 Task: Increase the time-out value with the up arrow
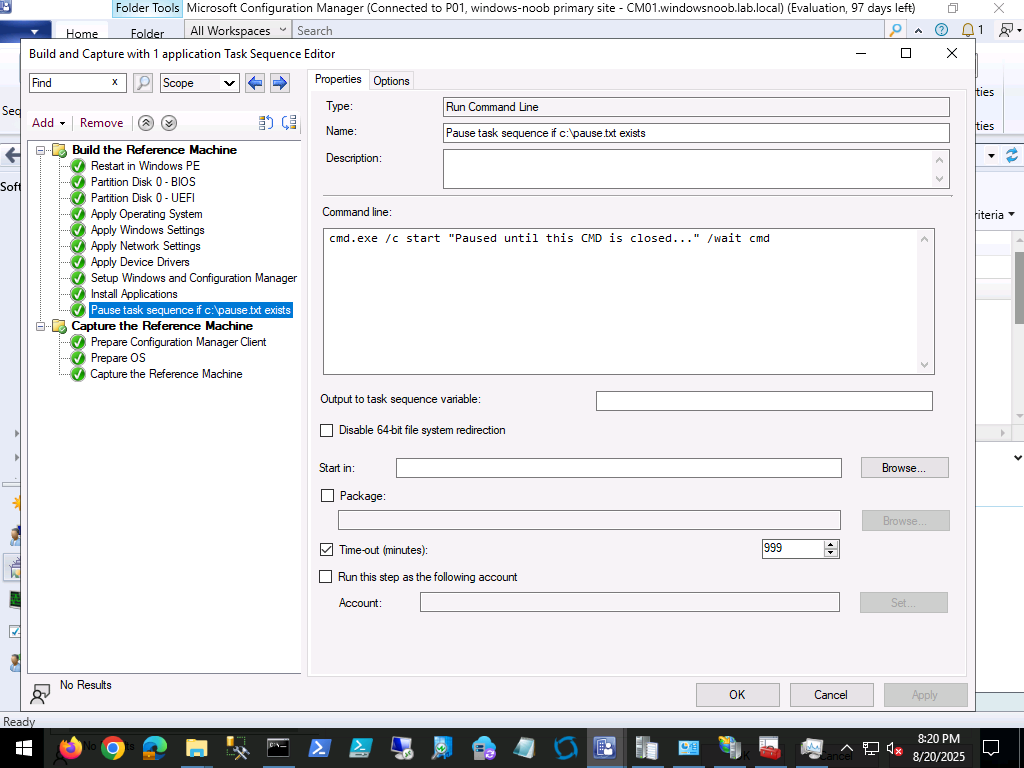[x=831, y=545]
